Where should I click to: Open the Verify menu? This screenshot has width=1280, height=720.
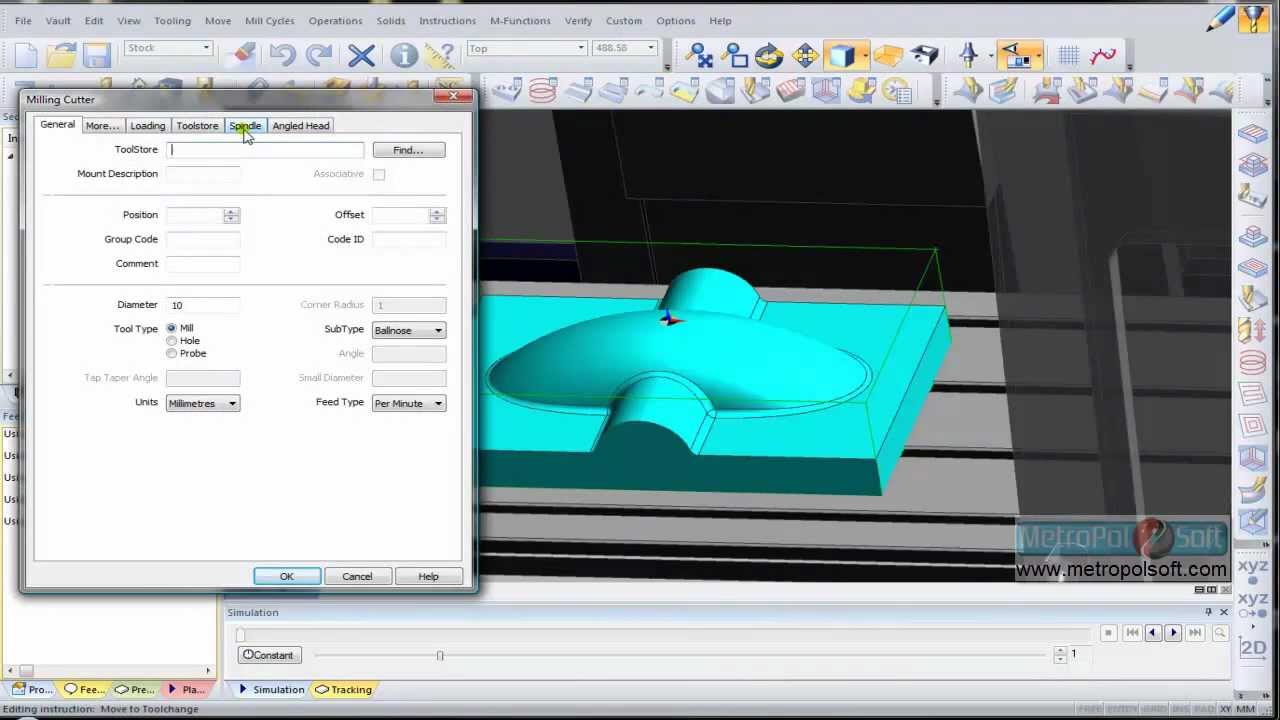(x=578, y=20)
